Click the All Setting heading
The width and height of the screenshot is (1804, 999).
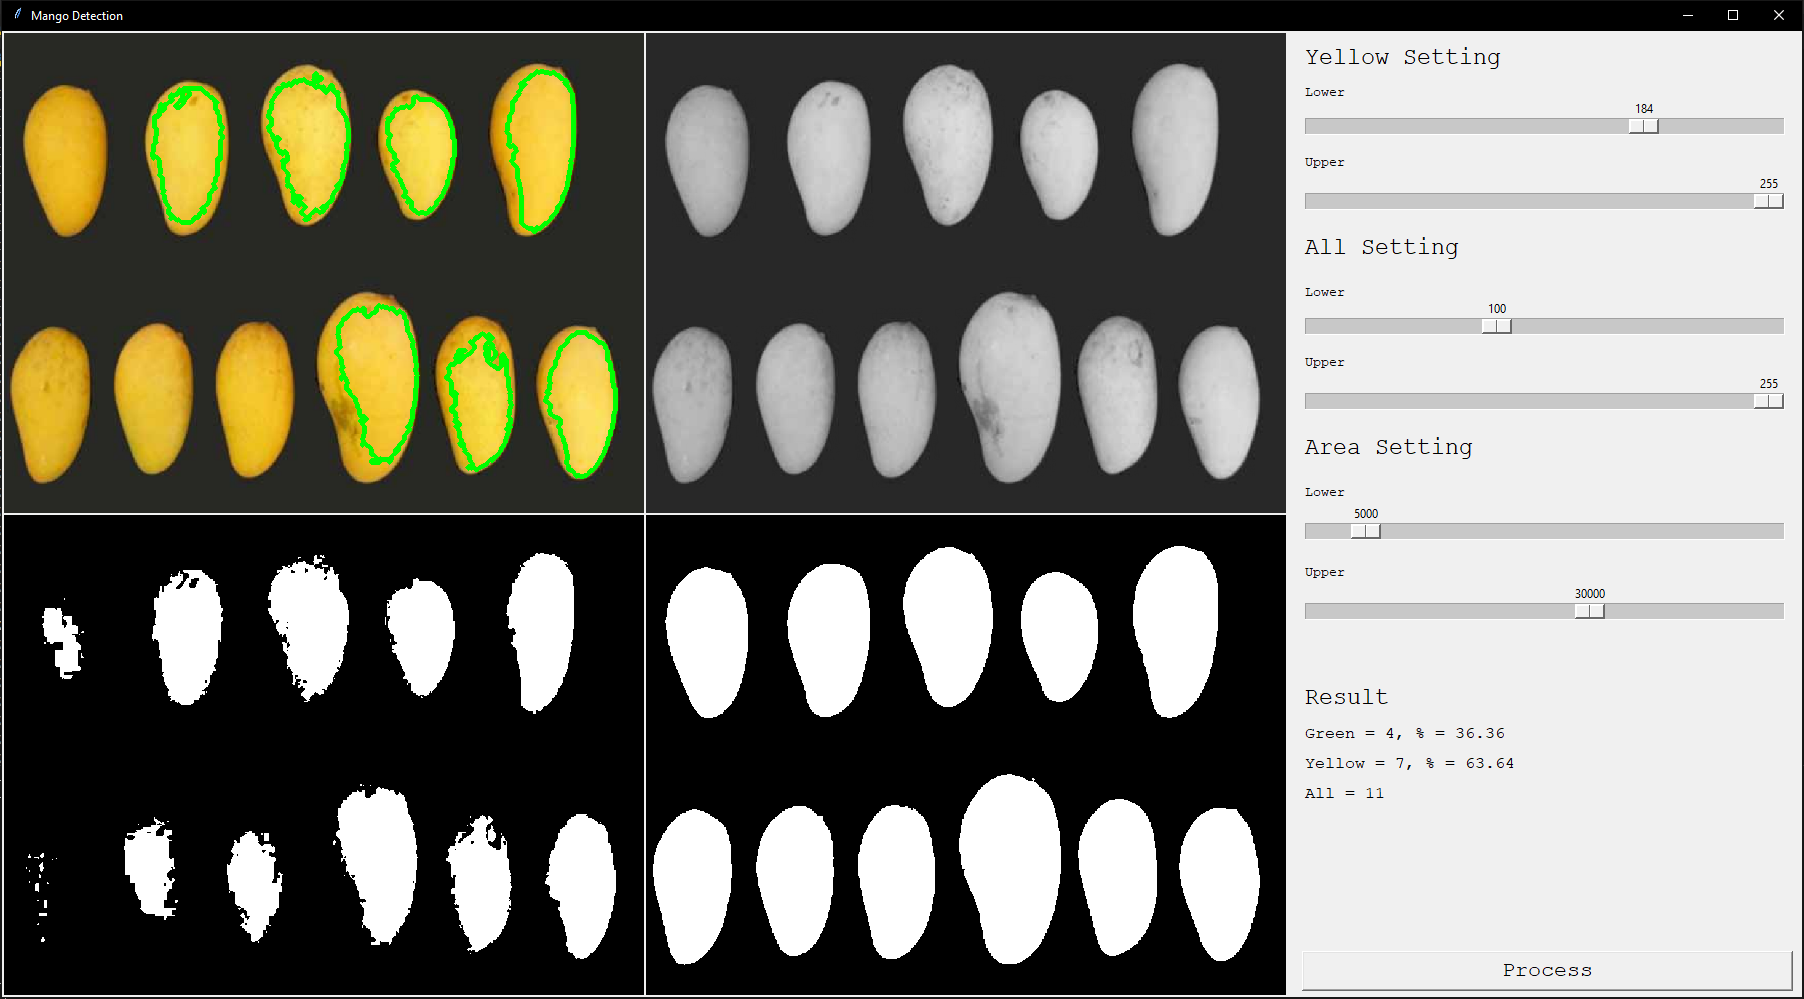tap(1381, 247)
